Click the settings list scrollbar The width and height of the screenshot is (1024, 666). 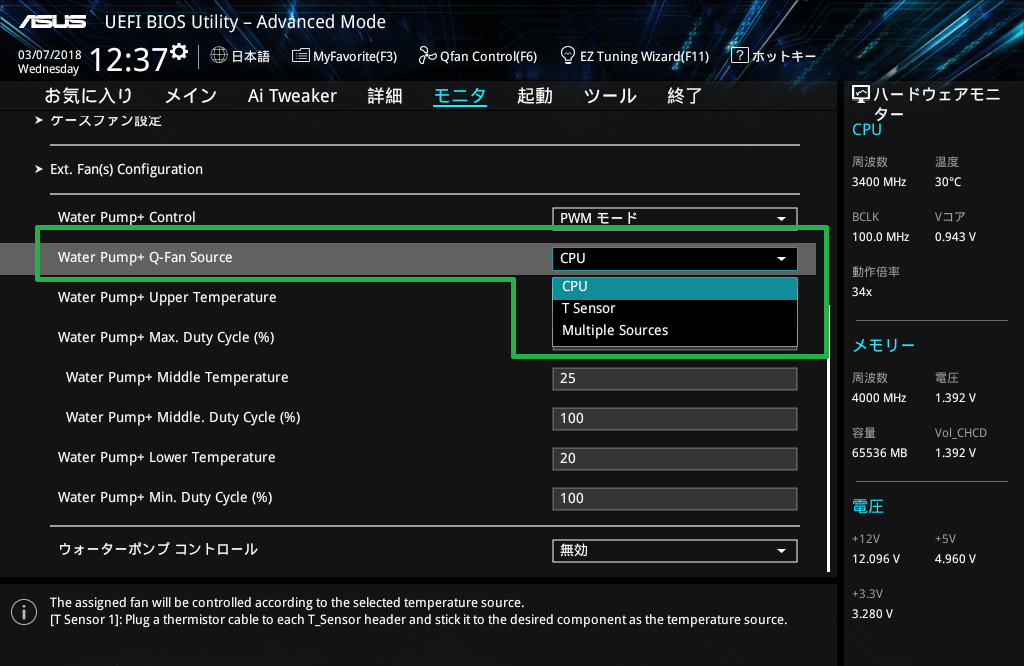[x=829, y=437]
